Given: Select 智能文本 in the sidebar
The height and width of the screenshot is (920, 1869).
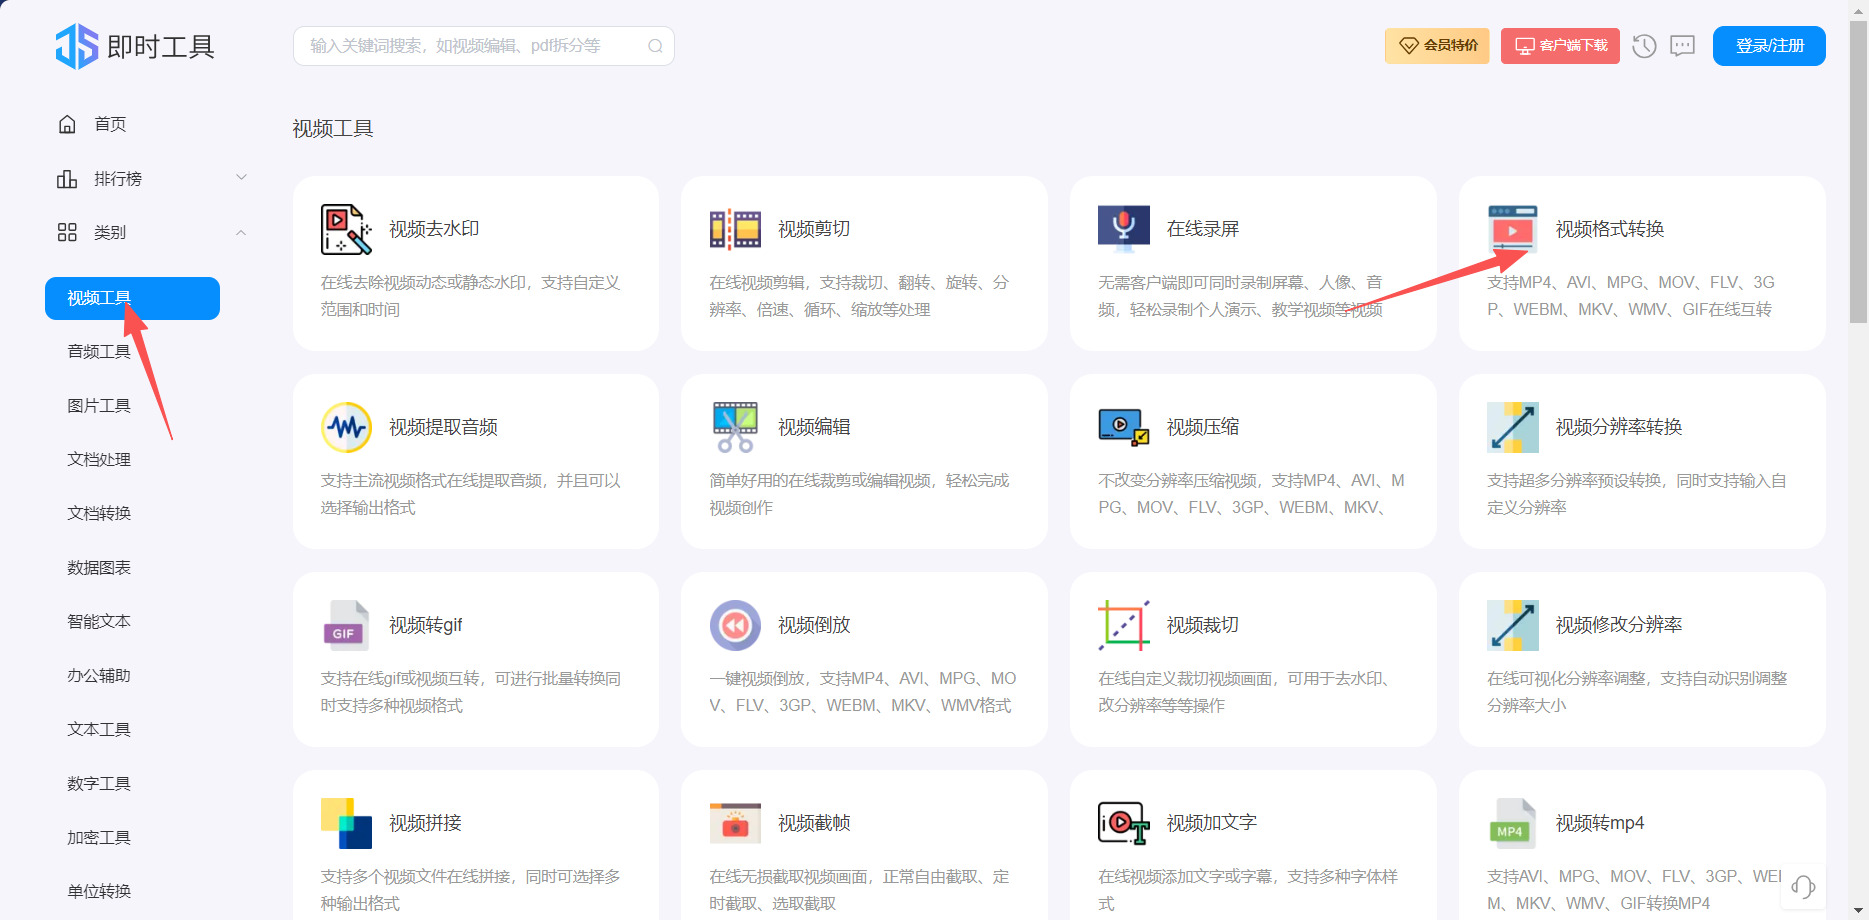Looking at the screenshot, I should point(99,622).
